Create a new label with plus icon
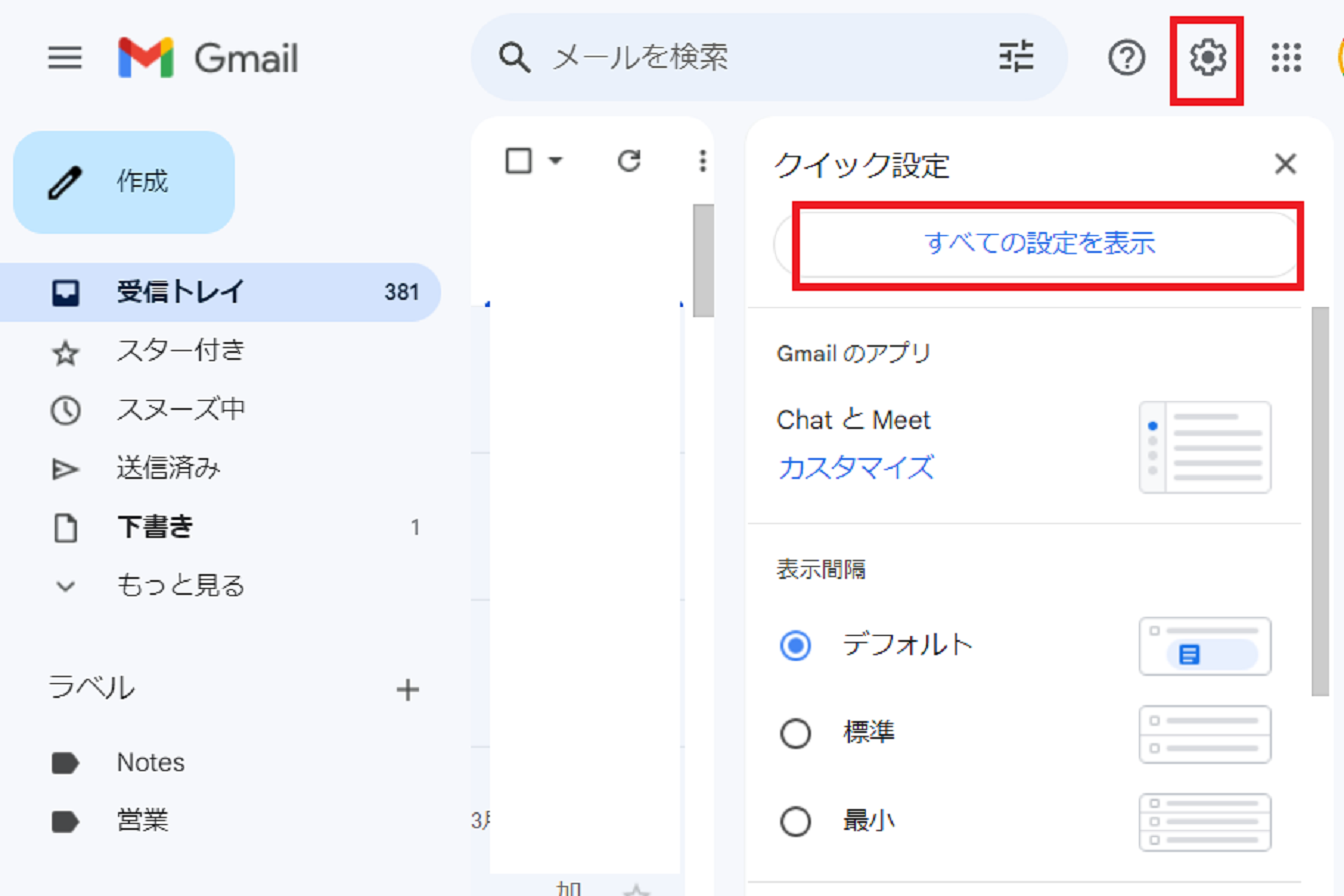The height and width of the screenshot is (896, 1344). [x=407, y=689]
